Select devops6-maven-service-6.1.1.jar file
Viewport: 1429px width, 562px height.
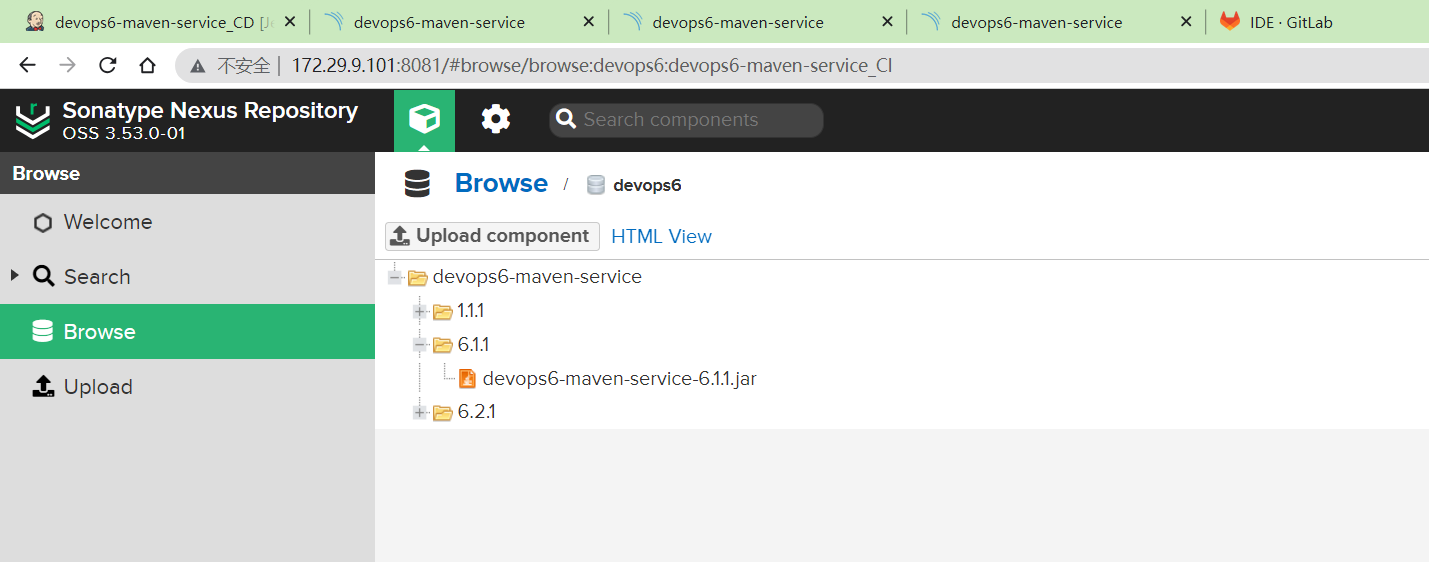[x=619, y=379]
